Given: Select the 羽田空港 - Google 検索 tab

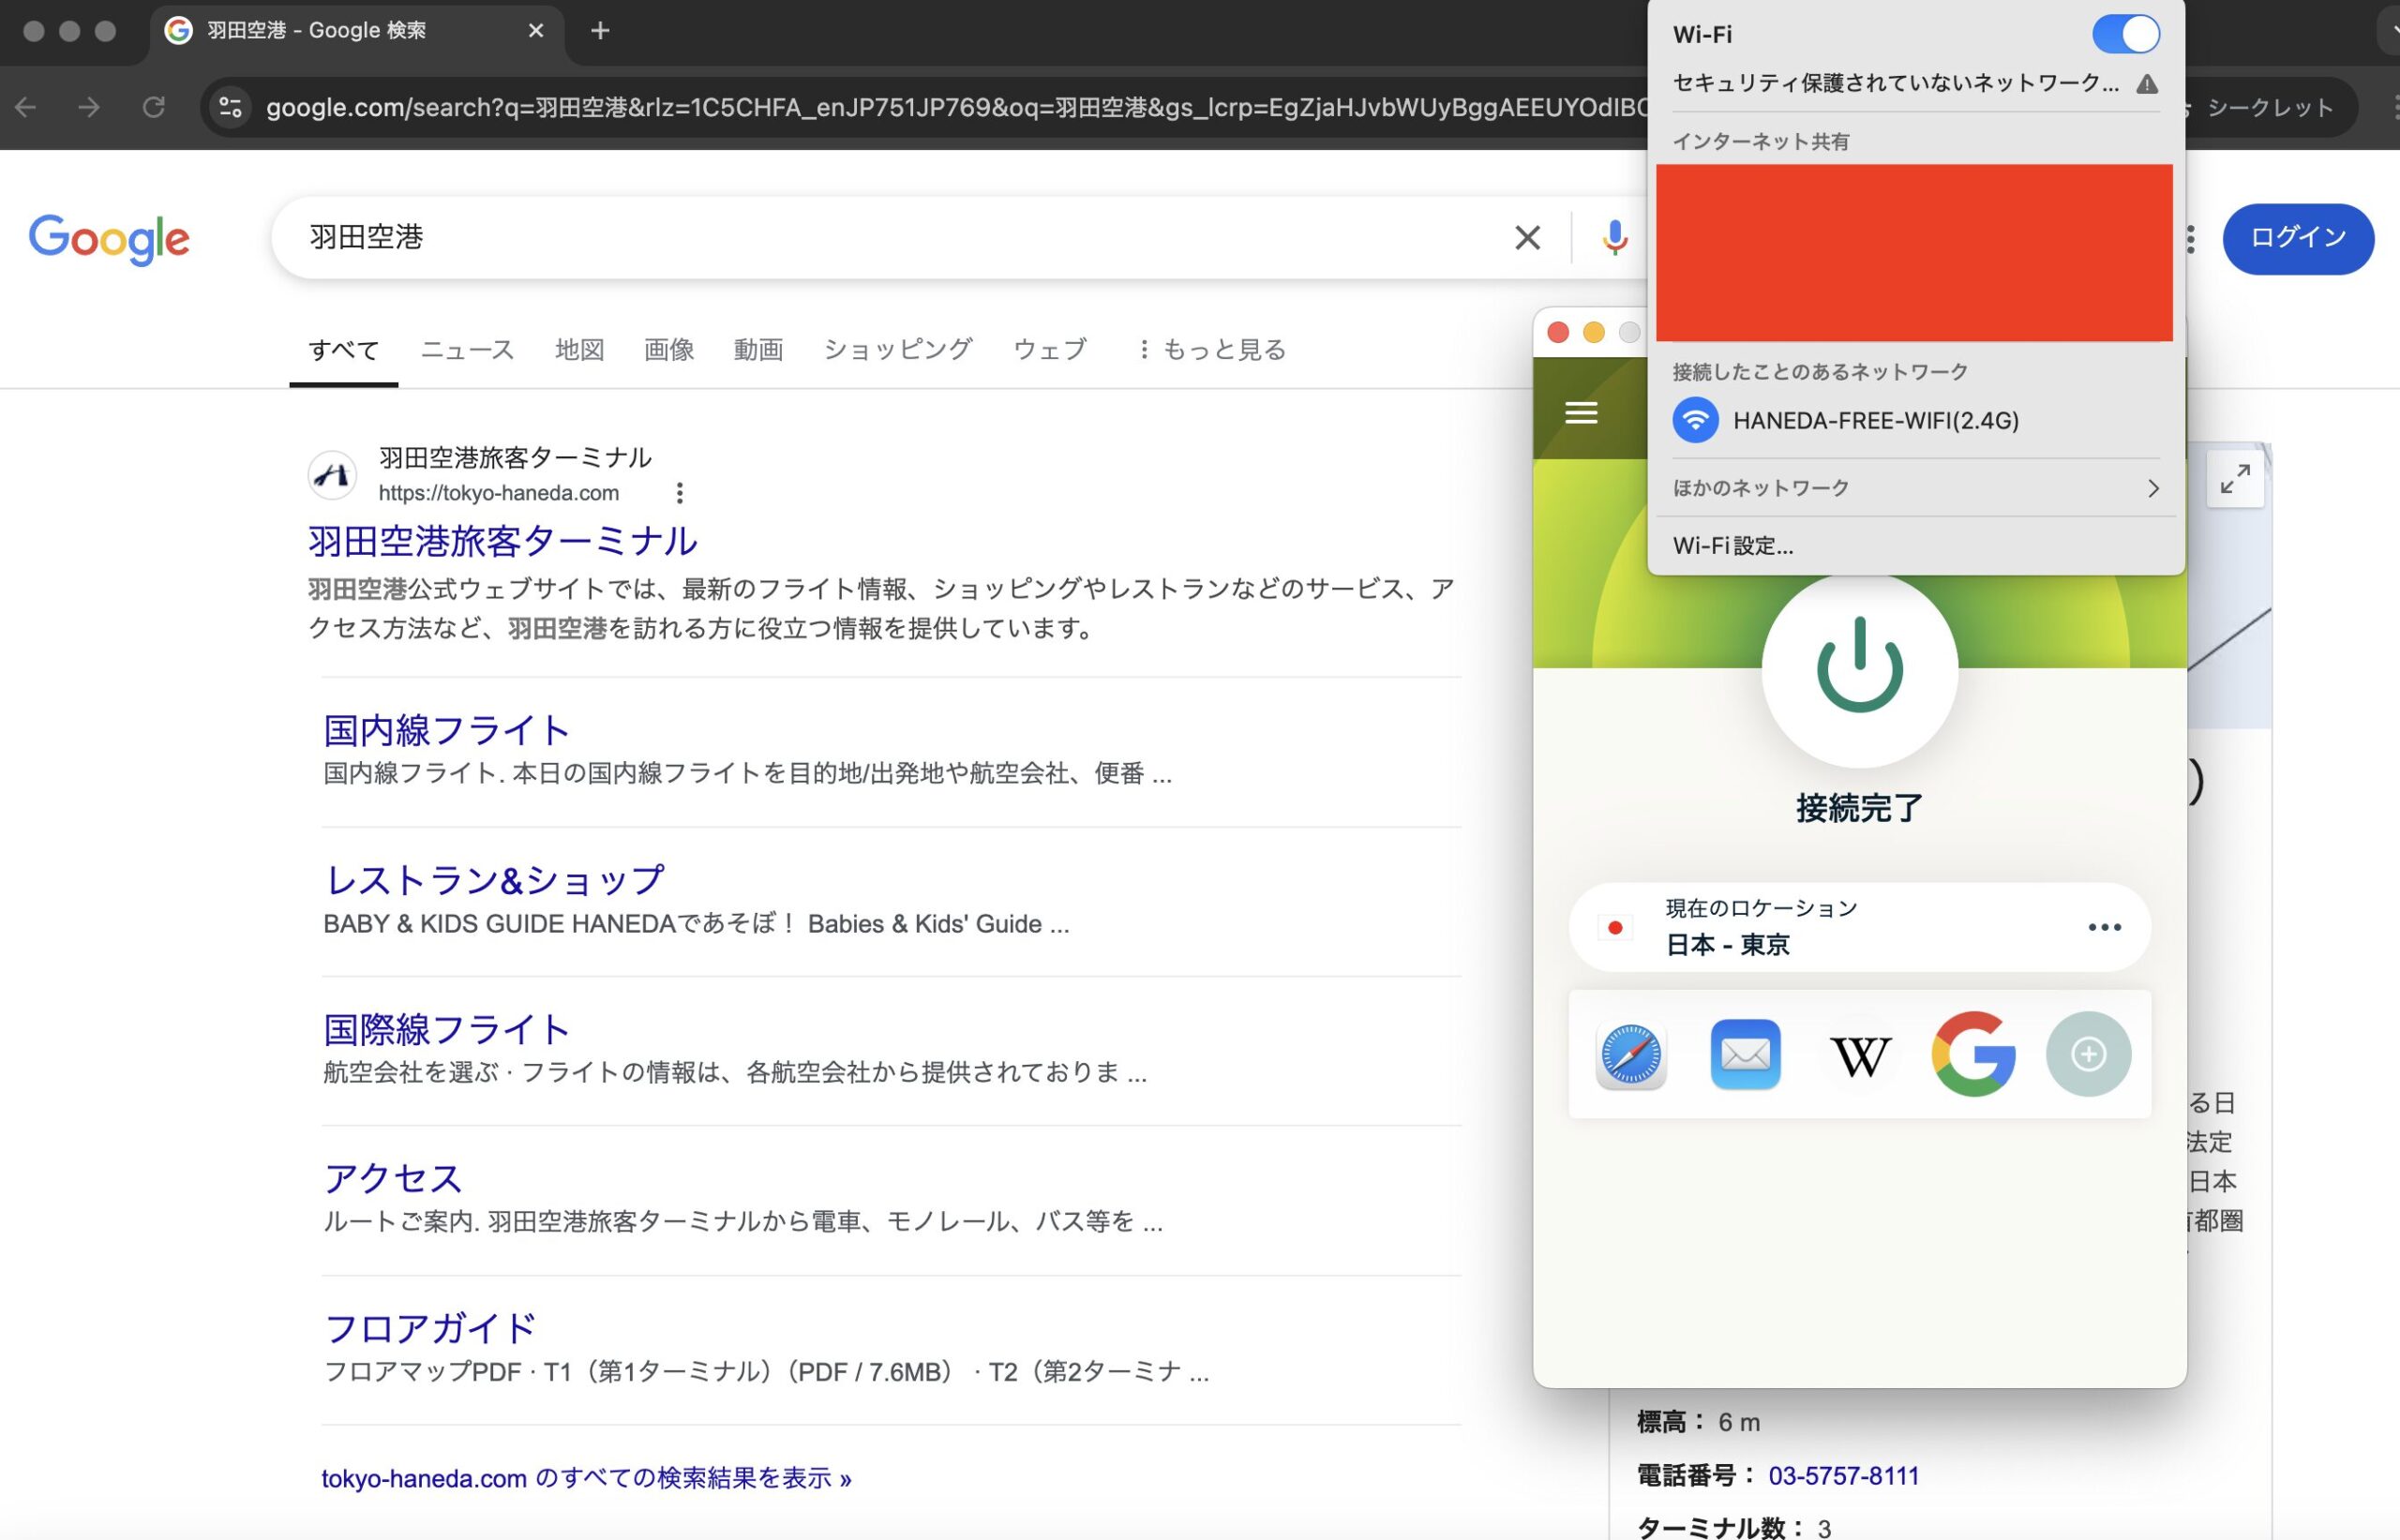Looking at the screenshot, I should point(355,31).
